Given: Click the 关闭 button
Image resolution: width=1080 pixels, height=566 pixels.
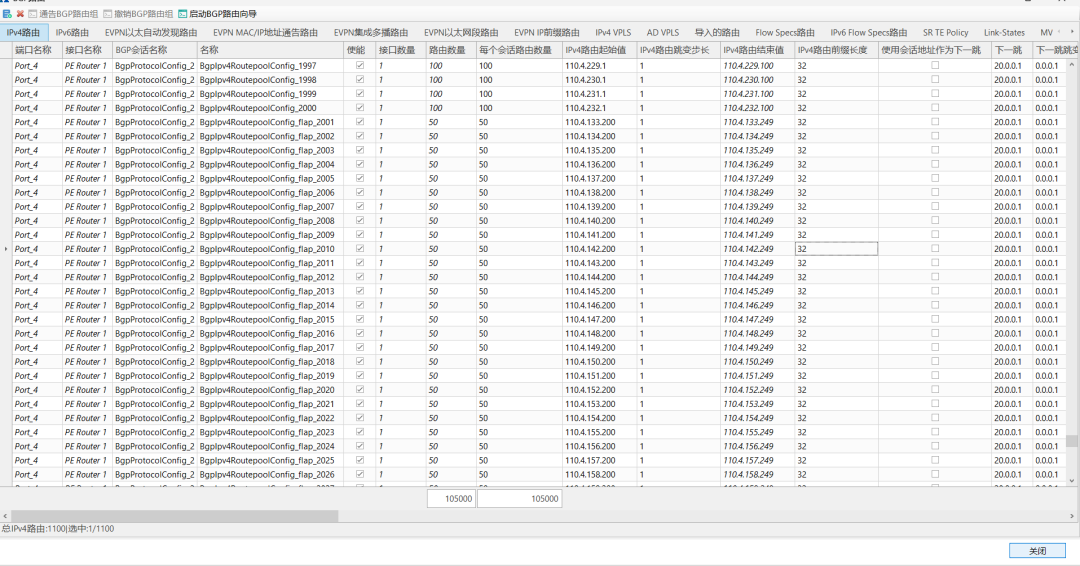Looking at the screenshot, I should tap(1037, 551).
